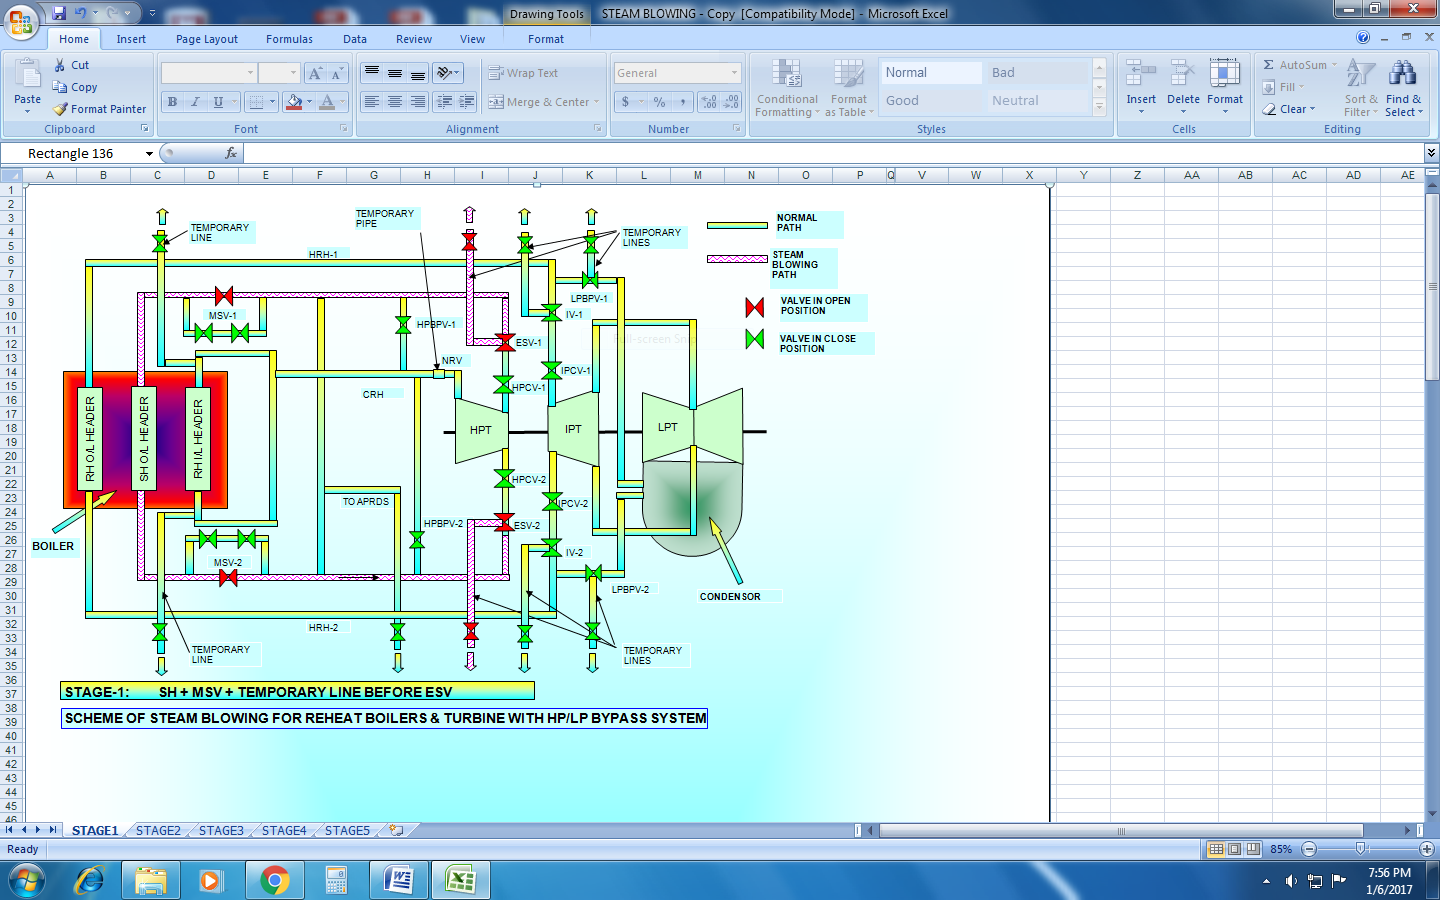Click the volume icon in system tray
1440x900 pixels.
pyautogui.click(x=1291, y=881)
